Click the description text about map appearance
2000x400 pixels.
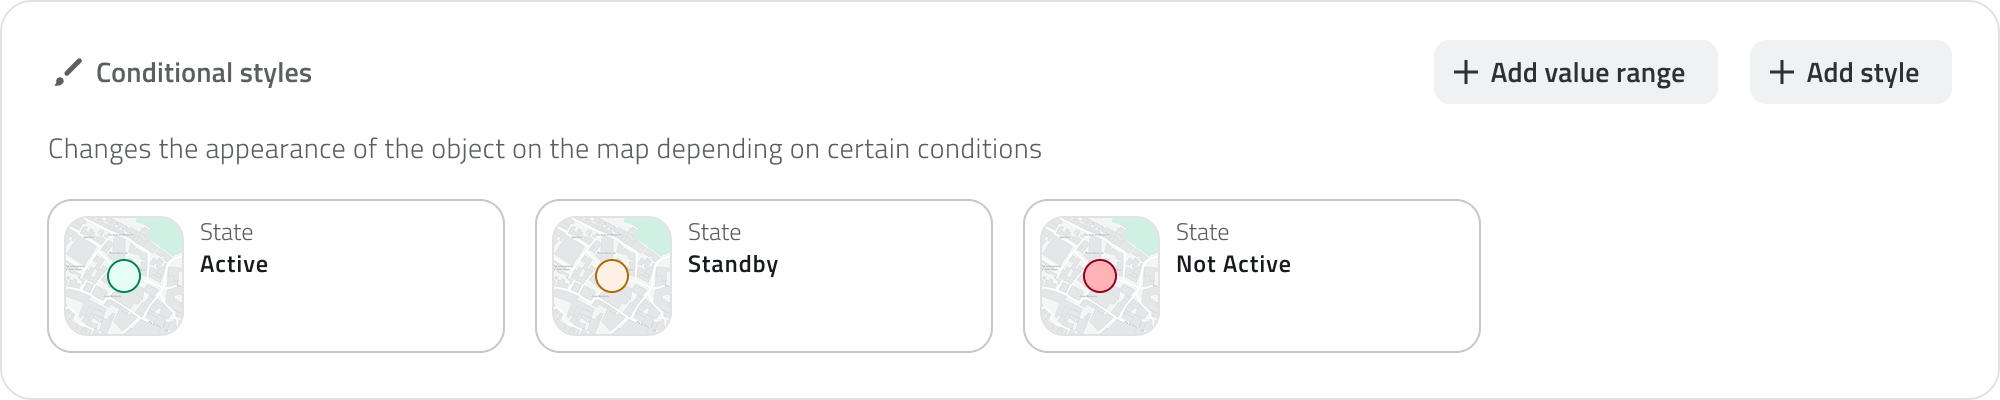pyautogui.click(x=545, y=149)
